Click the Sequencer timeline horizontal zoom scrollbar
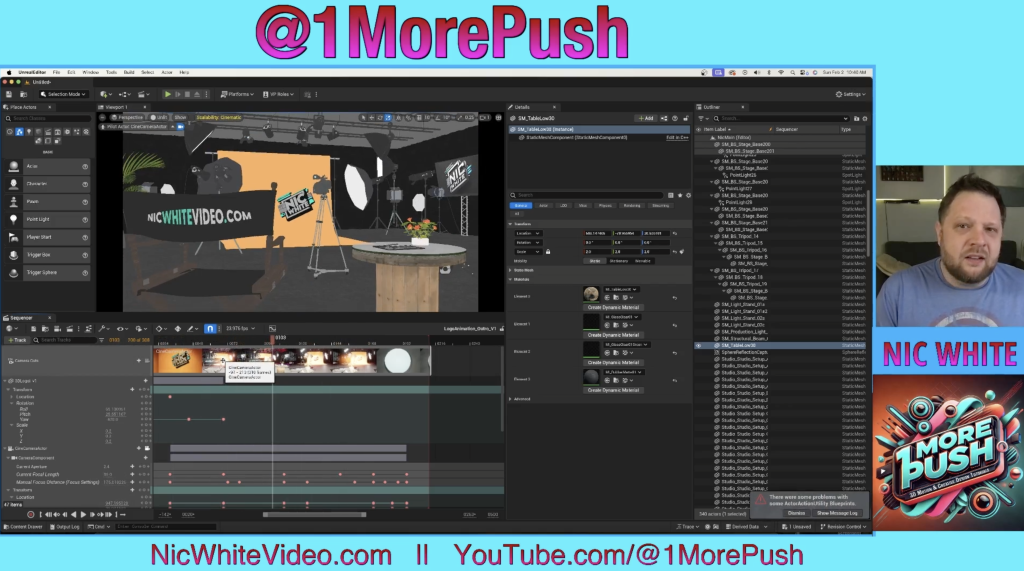Screen dimensions: 1024x571 click(314, 515)
